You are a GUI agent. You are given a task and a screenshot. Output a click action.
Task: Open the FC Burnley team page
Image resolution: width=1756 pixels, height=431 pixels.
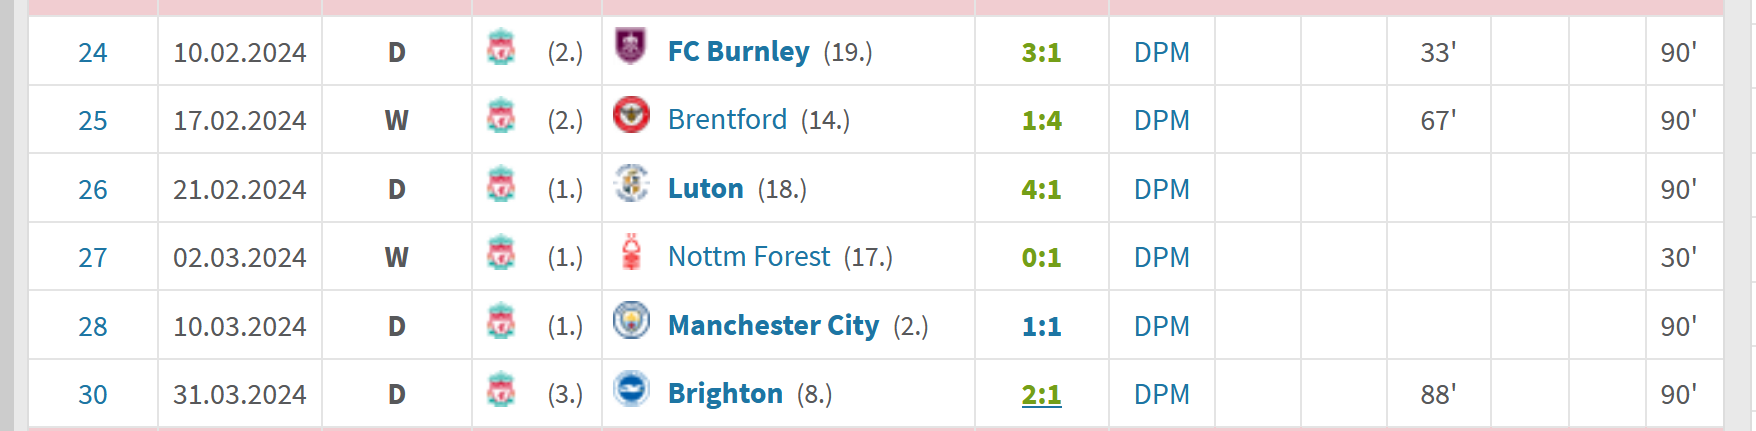coord(739,51)
